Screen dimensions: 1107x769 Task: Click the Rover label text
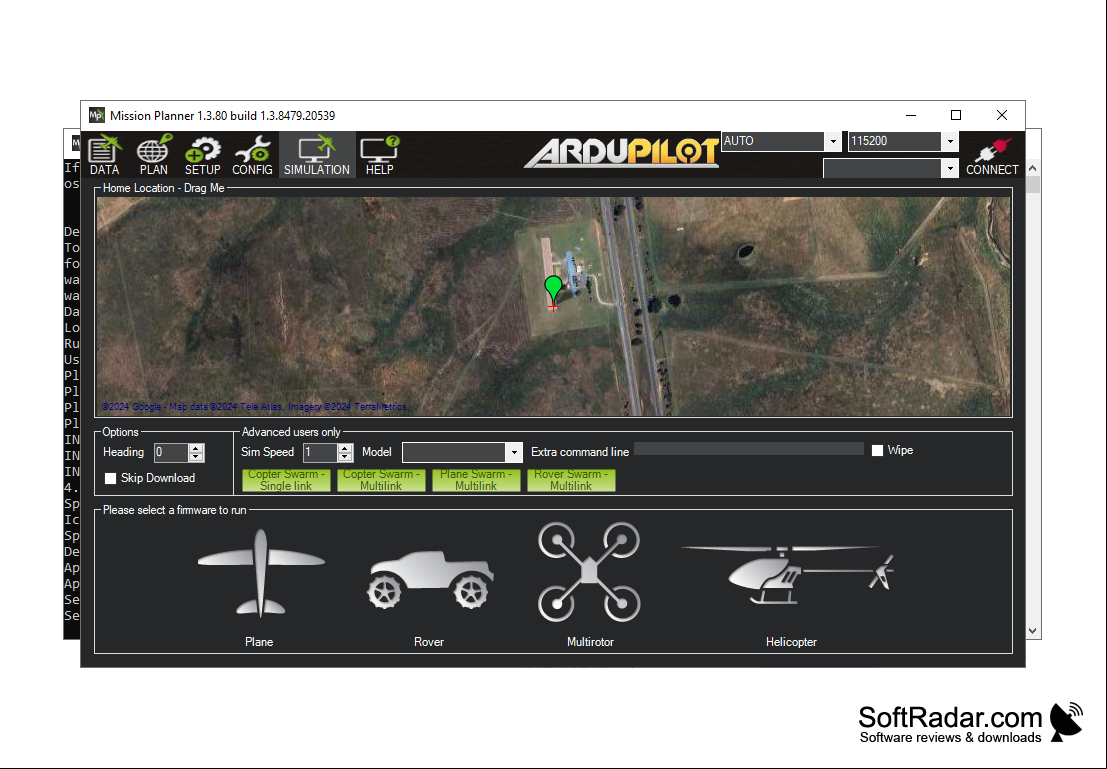pyautogui.click(x=429, y=642)
